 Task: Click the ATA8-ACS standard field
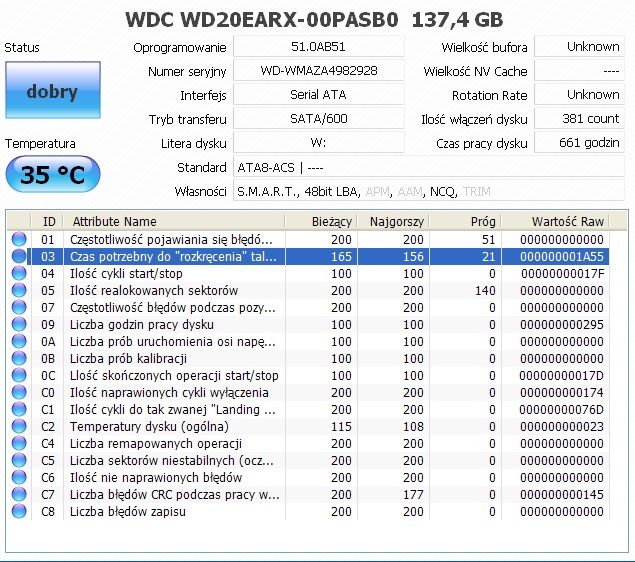[x=429, y=167]
